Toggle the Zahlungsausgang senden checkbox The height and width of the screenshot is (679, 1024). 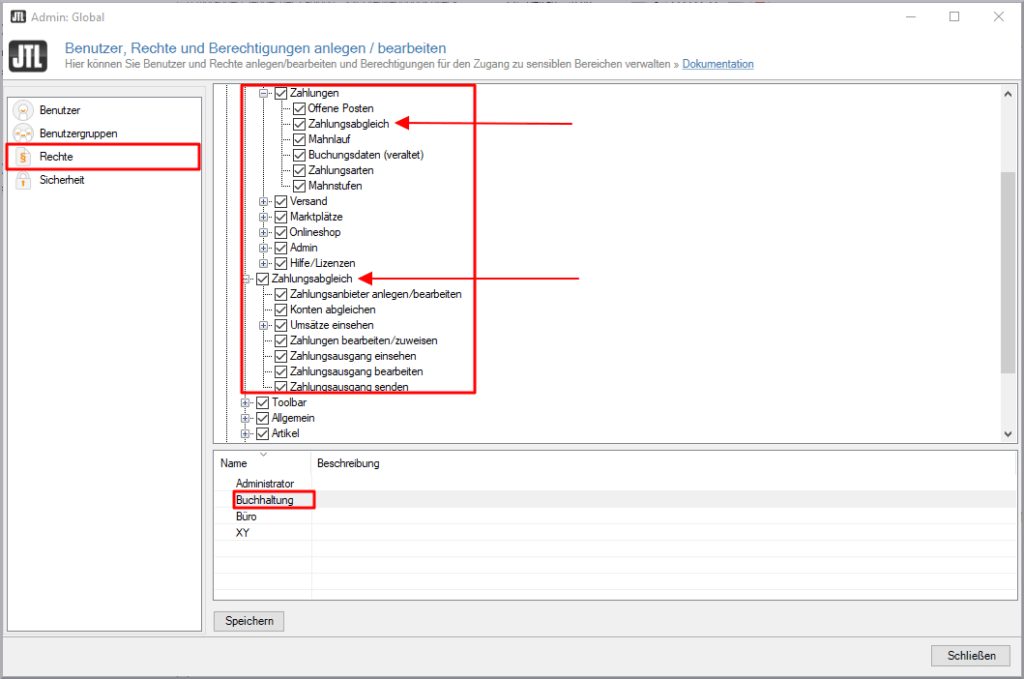point(281,386)
